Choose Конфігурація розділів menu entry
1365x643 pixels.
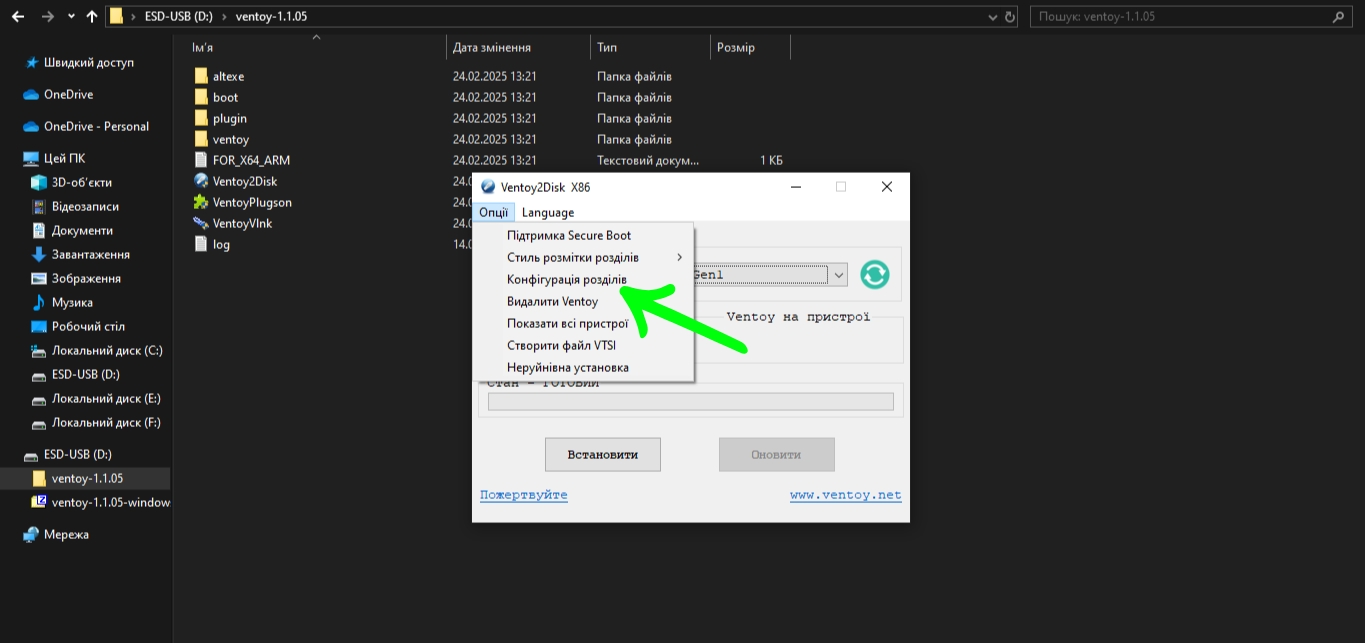(x=583, y=279)
